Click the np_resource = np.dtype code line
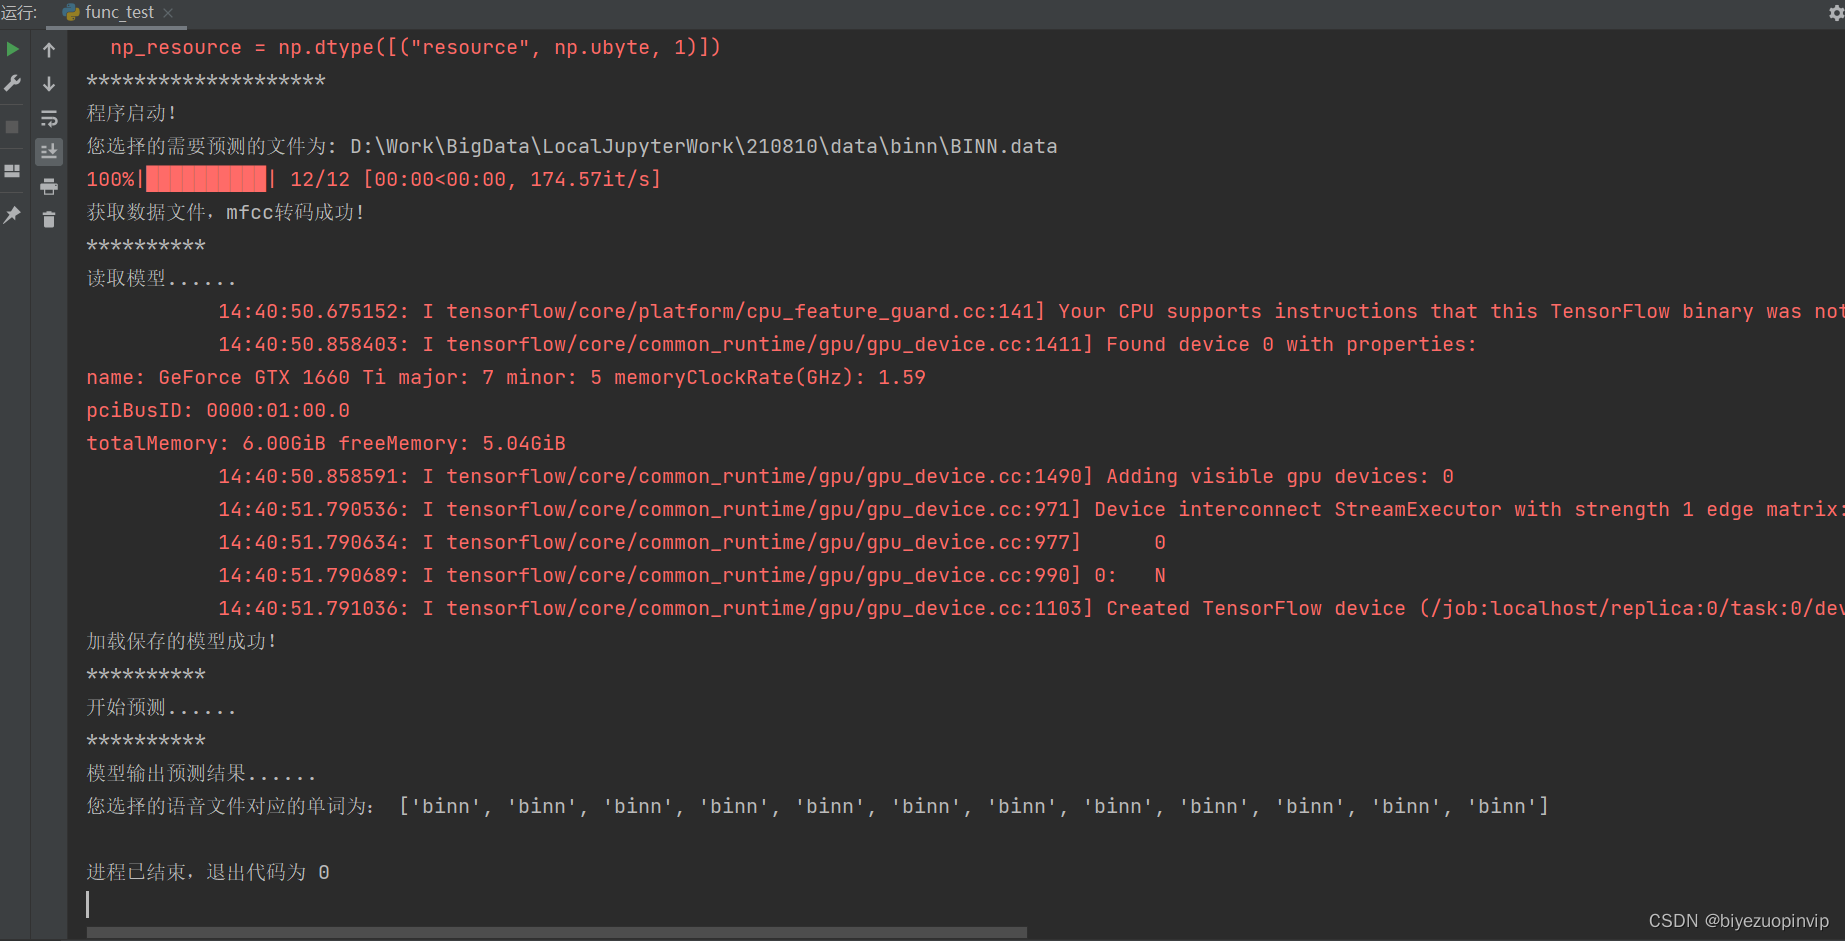1845x941 pixels. 415,48
